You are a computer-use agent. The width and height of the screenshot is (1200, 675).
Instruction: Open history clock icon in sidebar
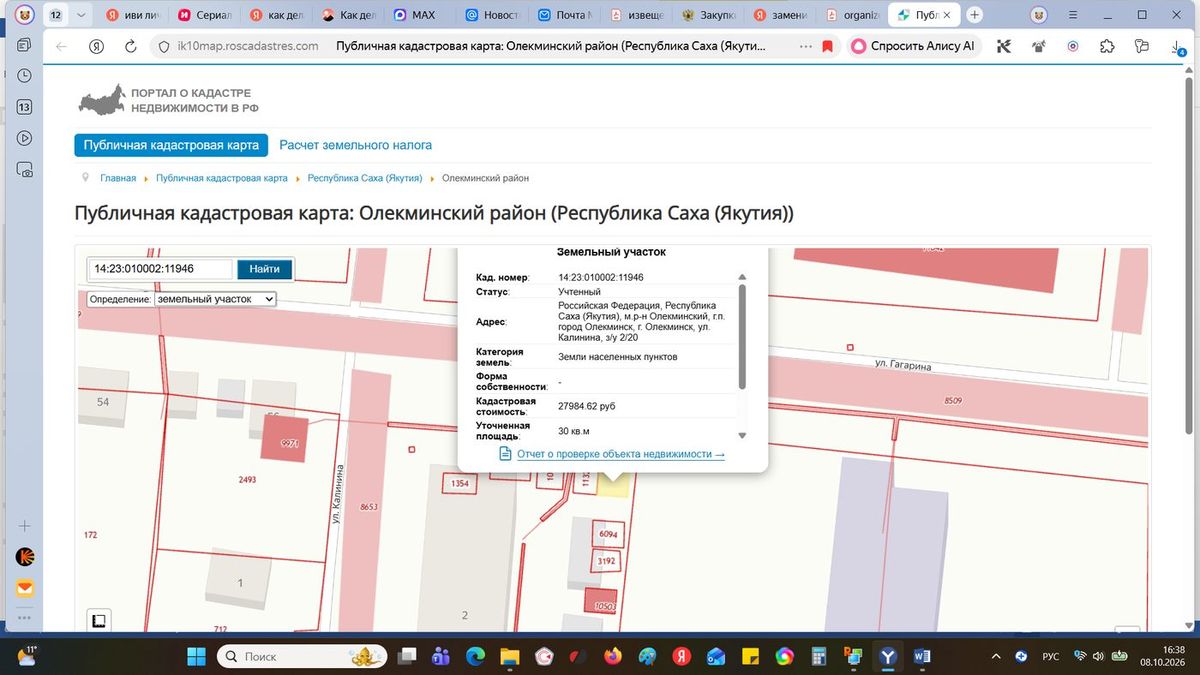25,76
